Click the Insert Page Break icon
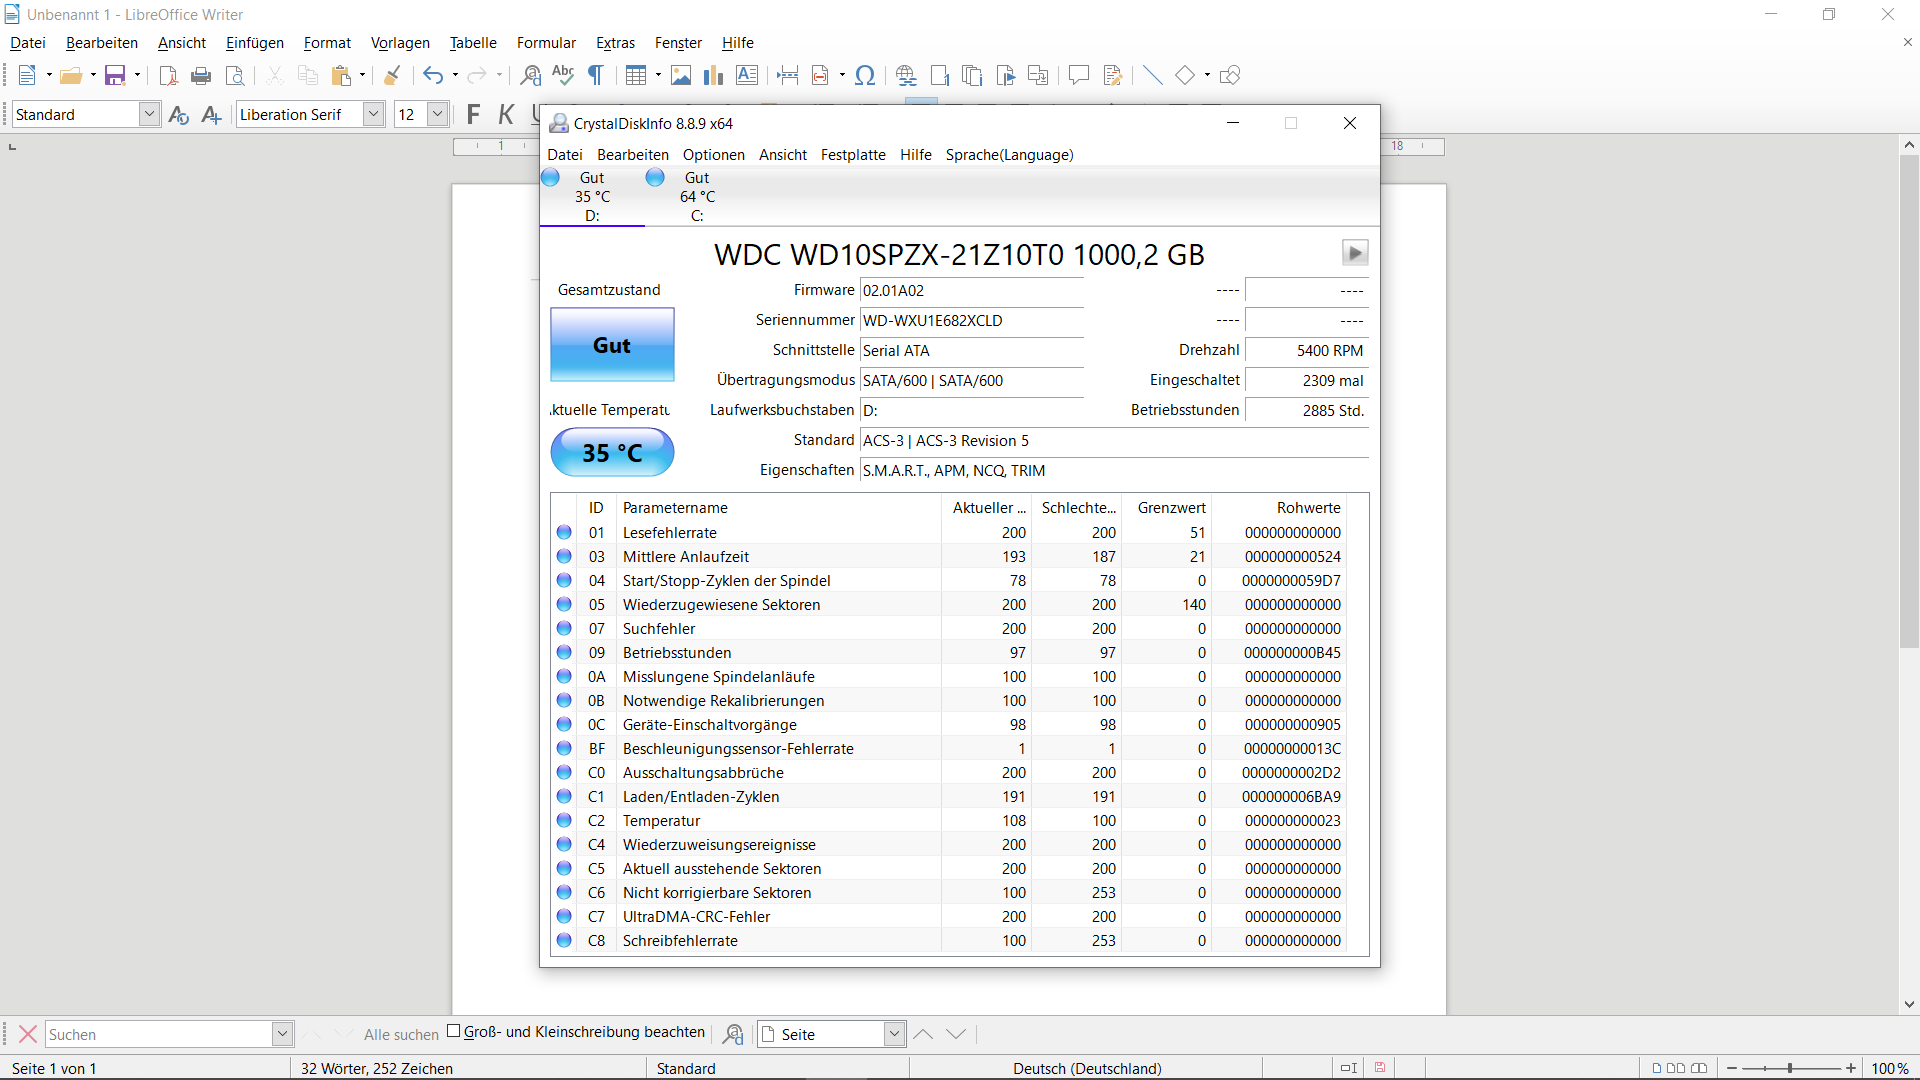This screenshot has height=1080, width=1920. pos(788,75)
